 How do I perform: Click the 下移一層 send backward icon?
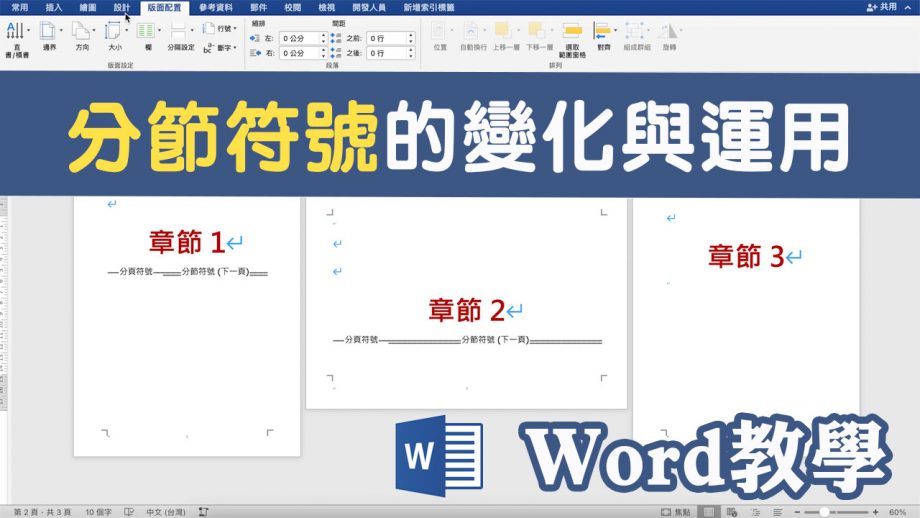pyautogui.click(x=536, y=31)
